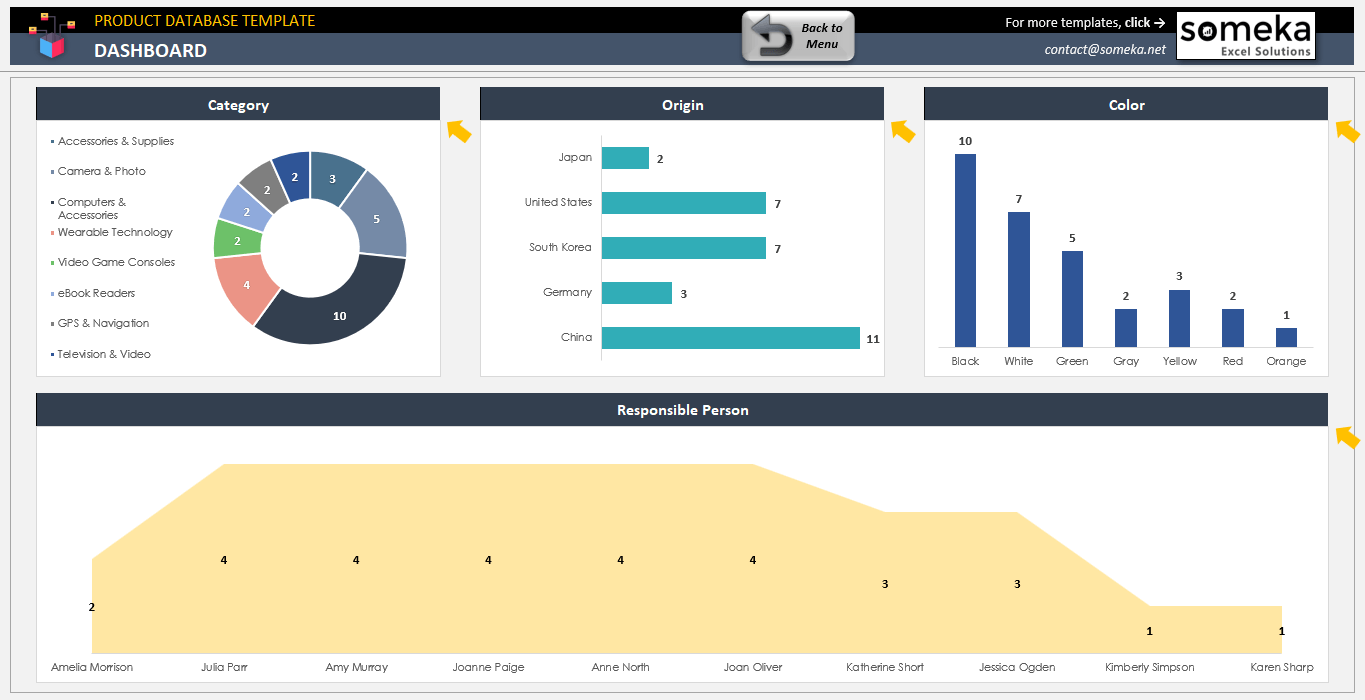Screen dimensions: 1365x700
Task: Select the Orange axis label
Action: coord(1286,361)
